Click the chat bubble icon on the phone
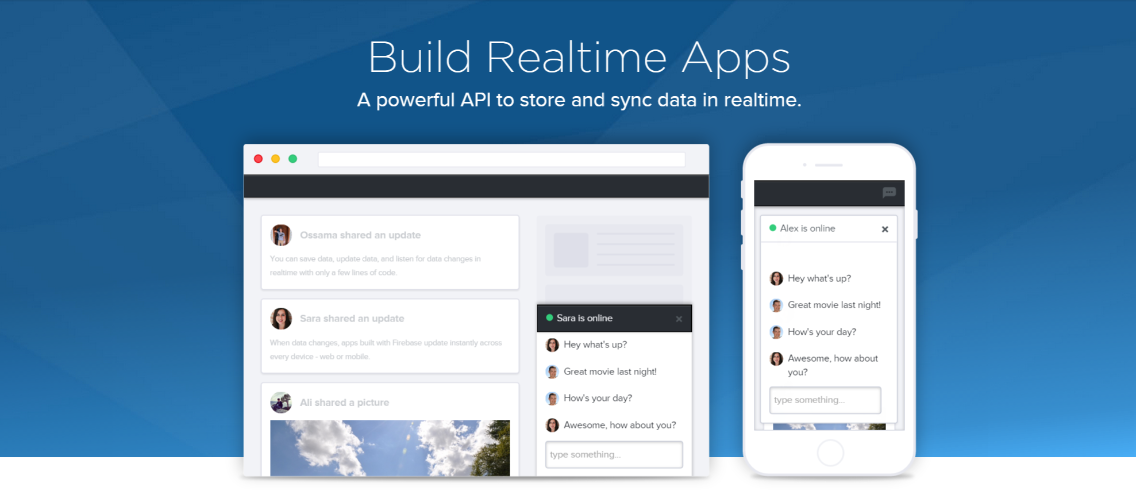This screenshot has height=490, width=1136. pyautogui.click(x=889, y=193)
